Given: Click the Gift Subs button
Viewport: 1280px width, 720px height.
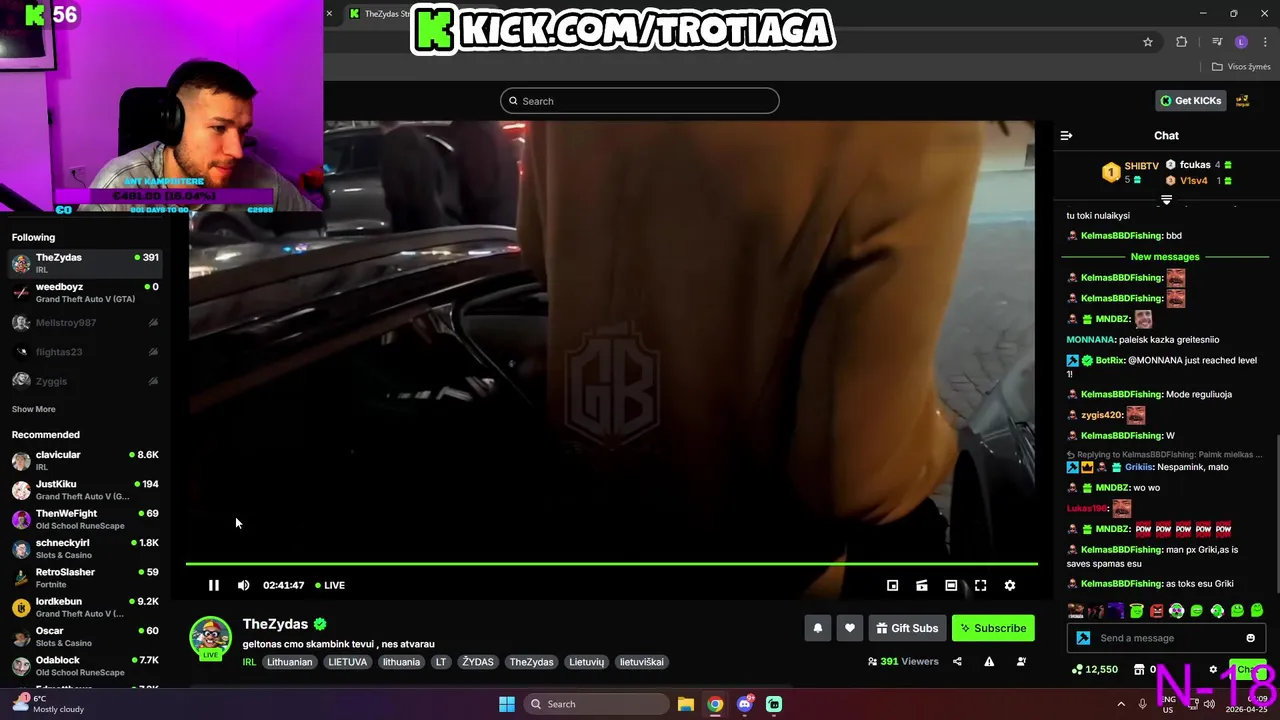Looking at the screenshot, I should point(907,628).
